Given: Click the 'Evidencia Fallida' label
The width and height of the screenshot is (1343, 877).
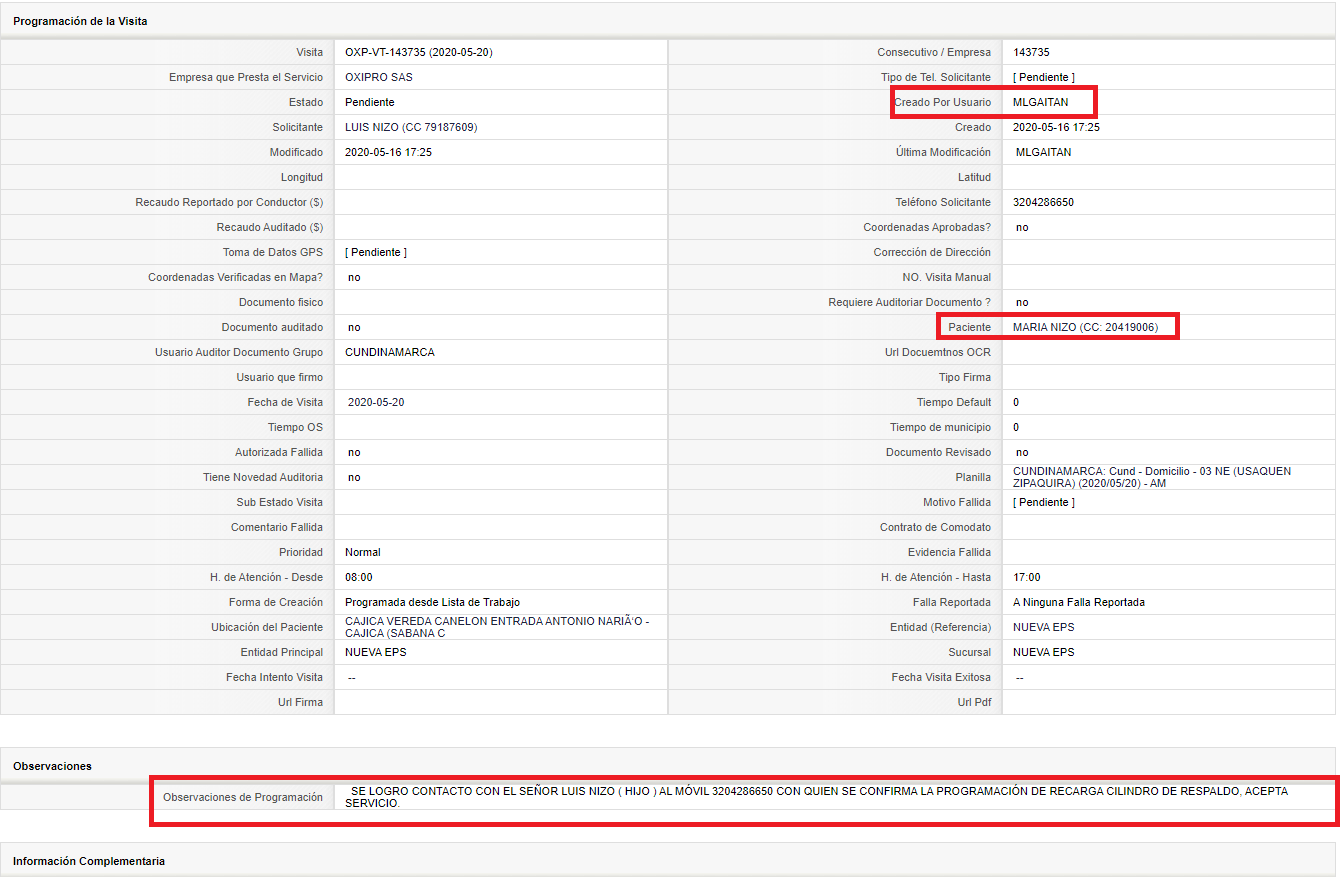Looking at the screenshot, I should pyautogui.click(x=950, y=552).
